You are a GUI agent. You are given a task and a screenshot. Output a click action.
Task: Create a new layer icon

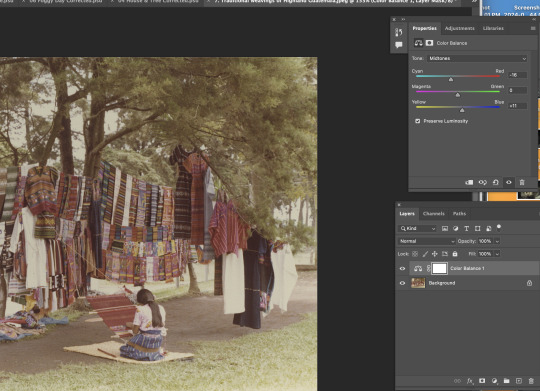tap(519, 381)
